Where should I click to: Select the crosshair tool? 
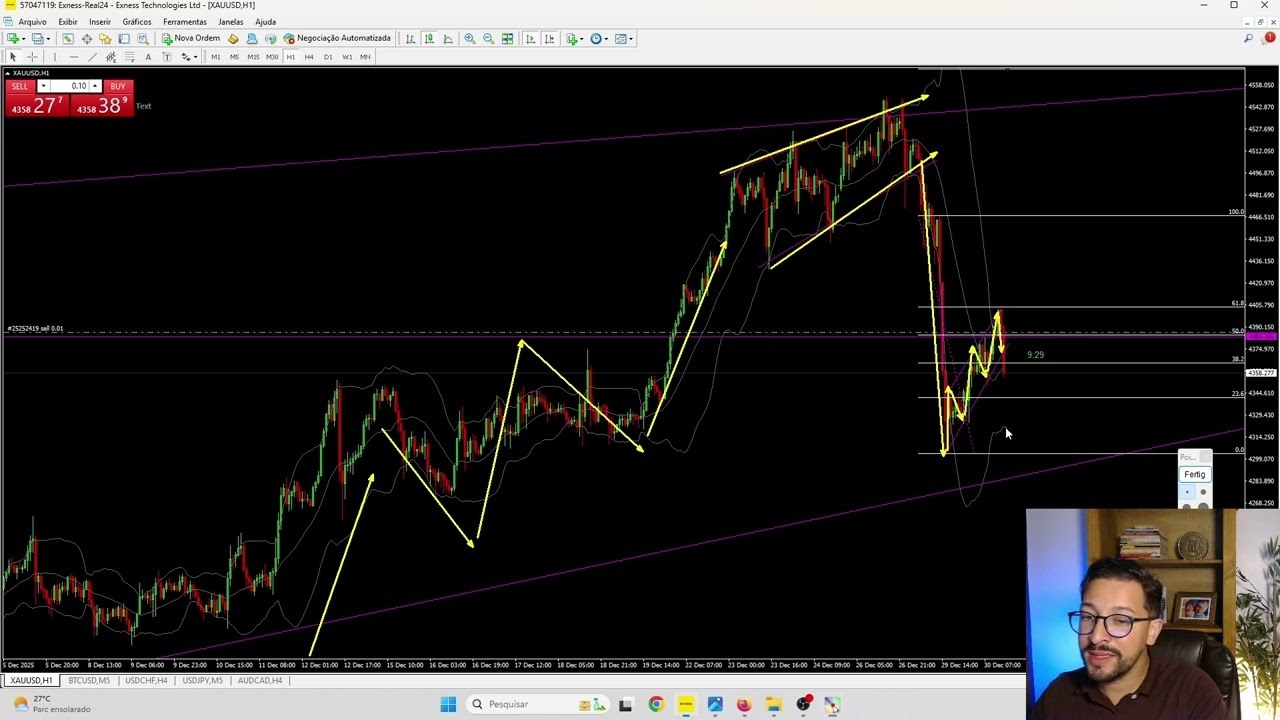pos(32,57)
